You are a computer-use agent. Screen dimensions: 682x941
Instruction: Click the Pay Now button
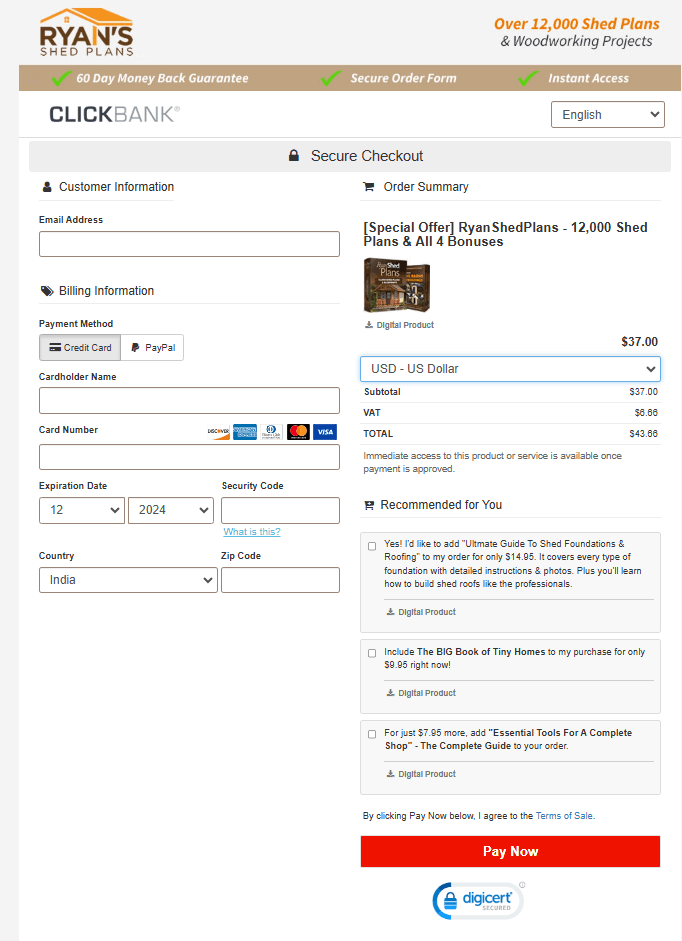(x=510, y=851)
